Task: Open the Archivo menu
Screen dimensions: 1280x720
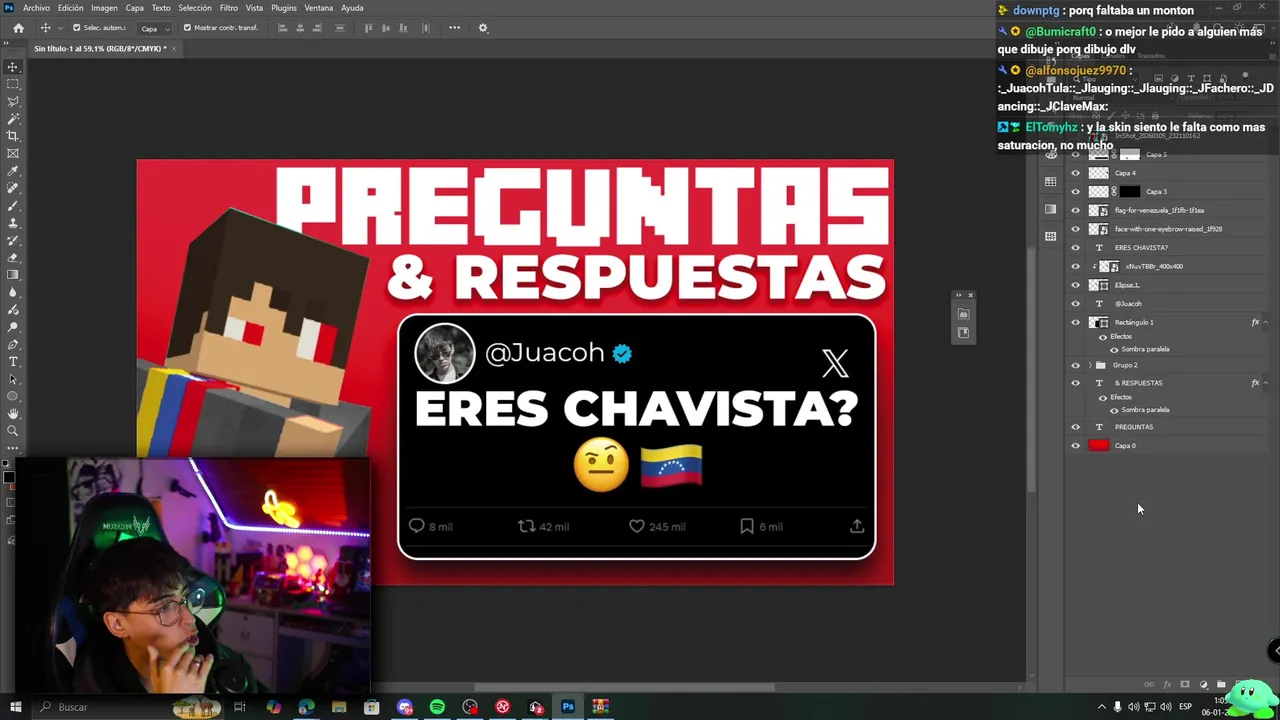Action: point(36,8)
